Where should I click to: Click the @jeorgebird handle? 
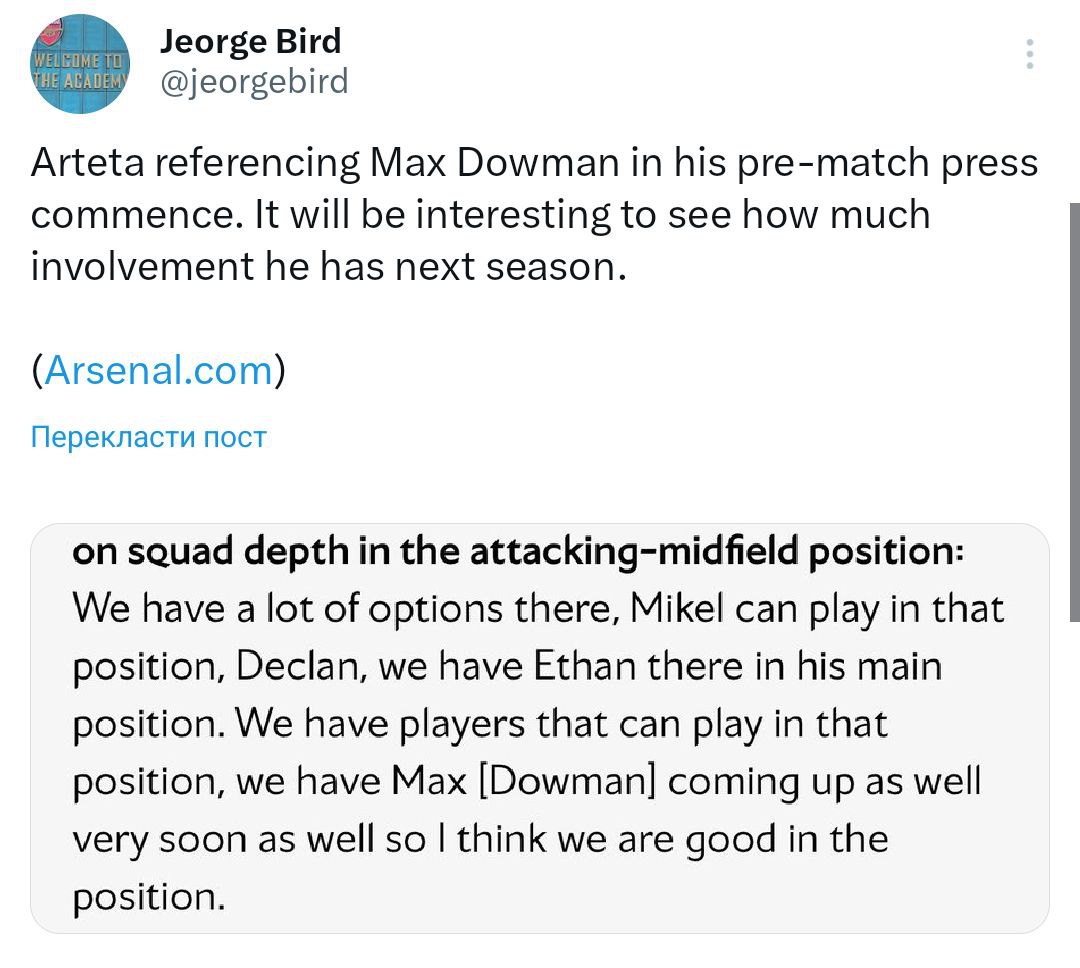point(254,80)
